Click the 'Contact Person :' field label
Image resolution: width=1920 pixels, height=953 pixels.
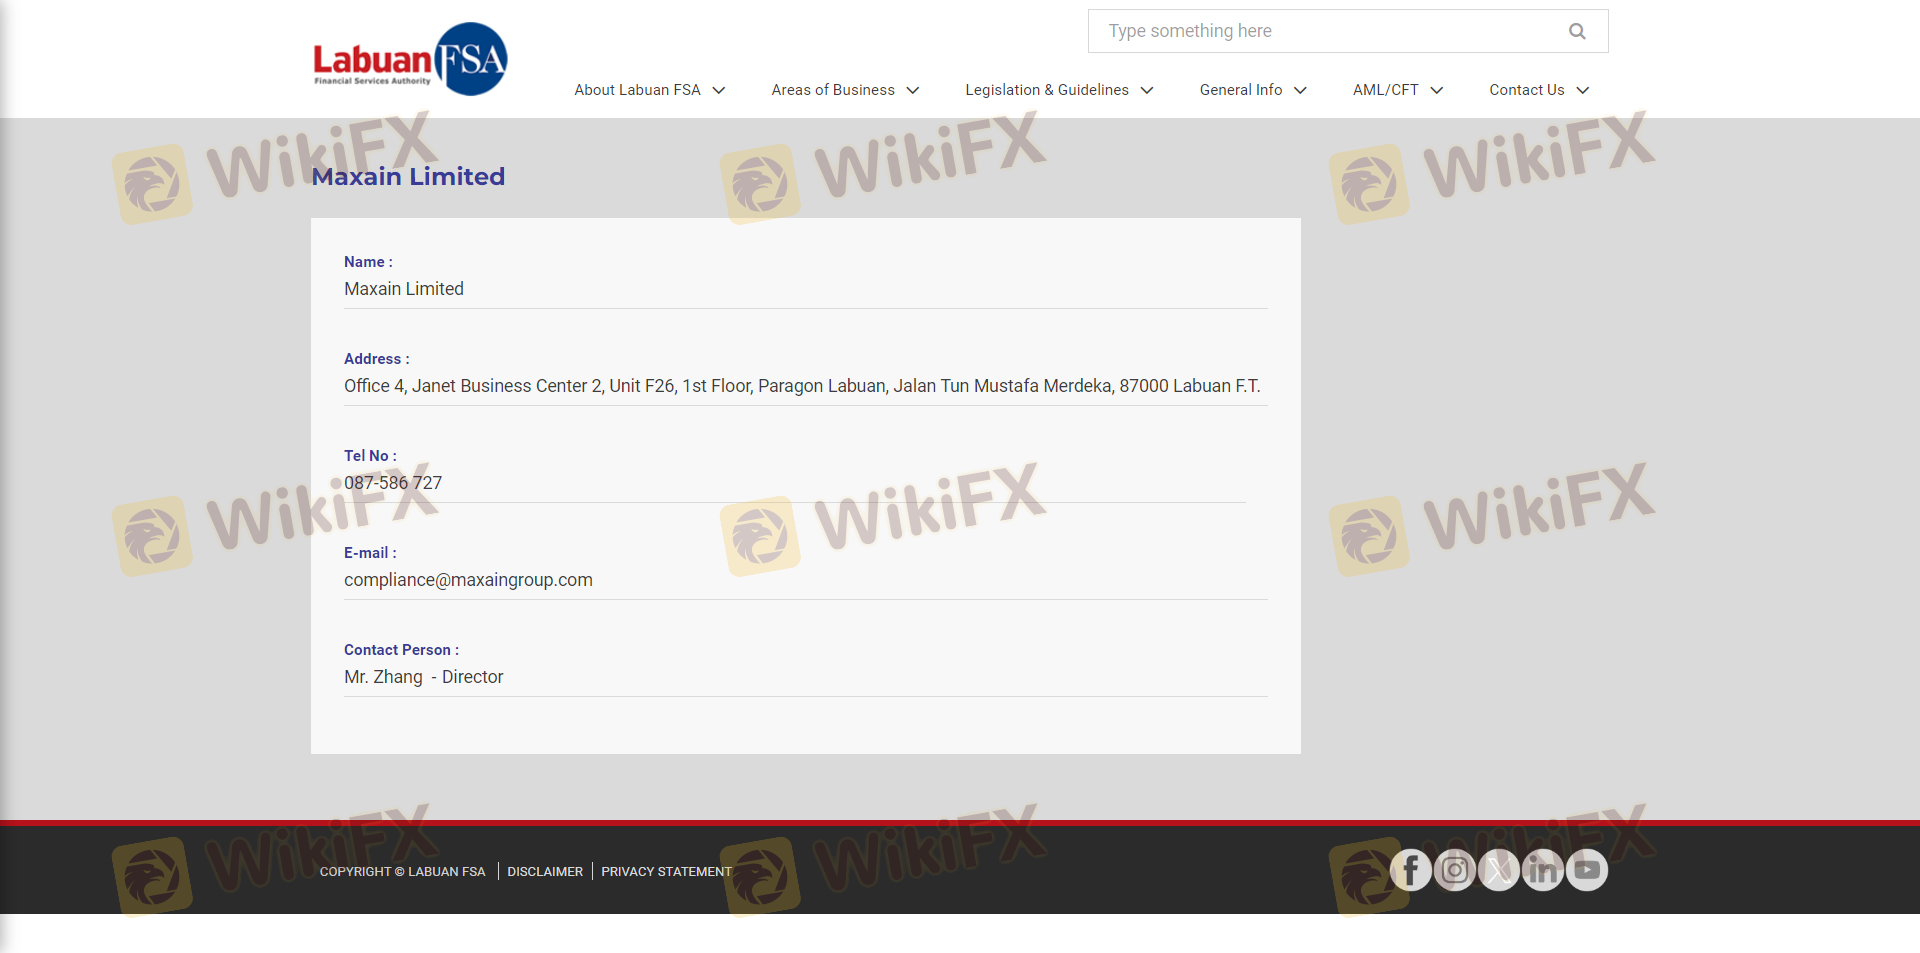coord(401,650)
